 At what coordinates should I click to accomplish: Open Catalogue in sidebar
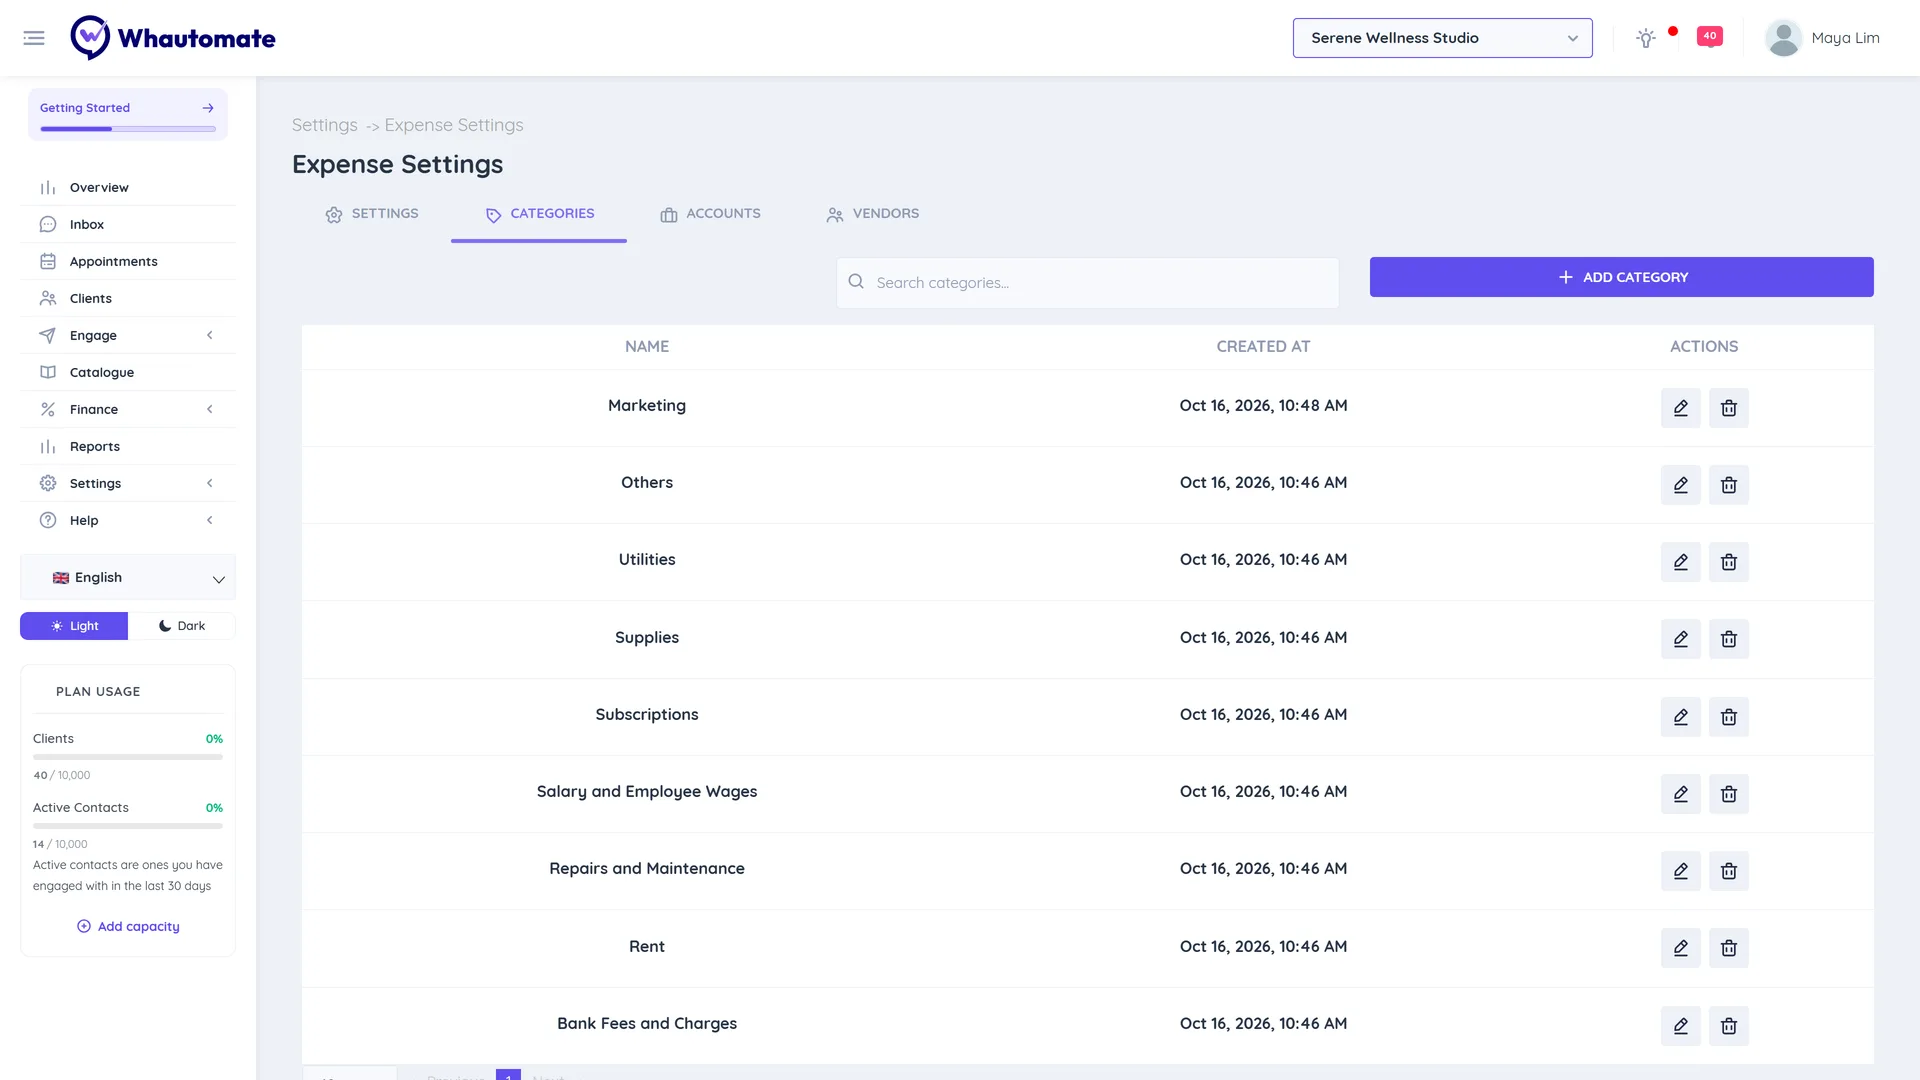click(x=128, y=372)
